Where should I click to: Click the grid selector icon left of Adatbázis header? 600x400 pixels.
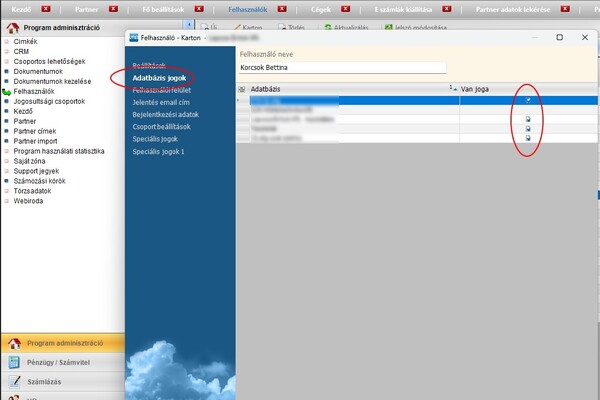point(242,89)
